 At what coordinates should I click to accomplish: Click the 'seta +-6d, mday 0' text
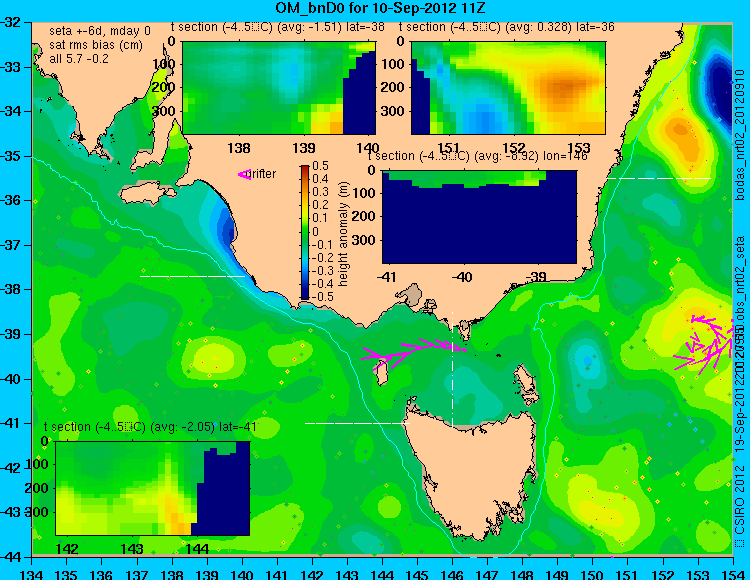point(100,31)
